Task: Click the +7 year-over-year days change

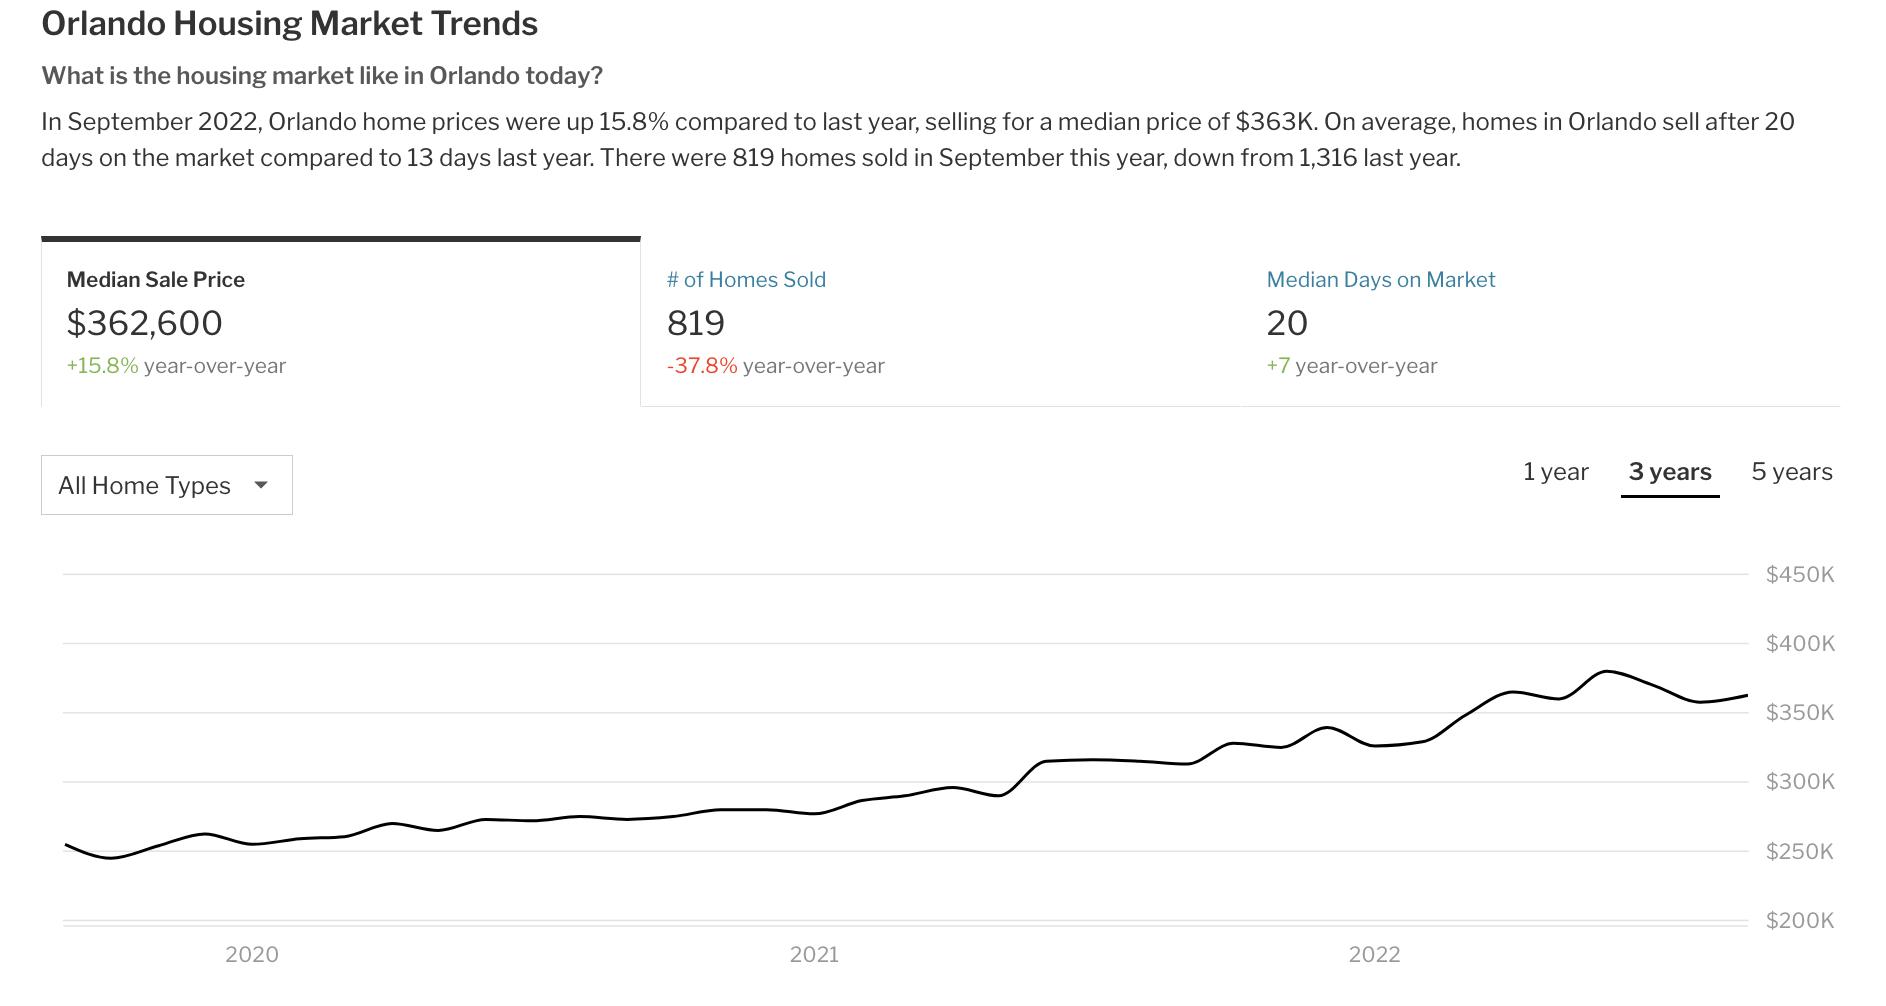Action: [1278, 366]
